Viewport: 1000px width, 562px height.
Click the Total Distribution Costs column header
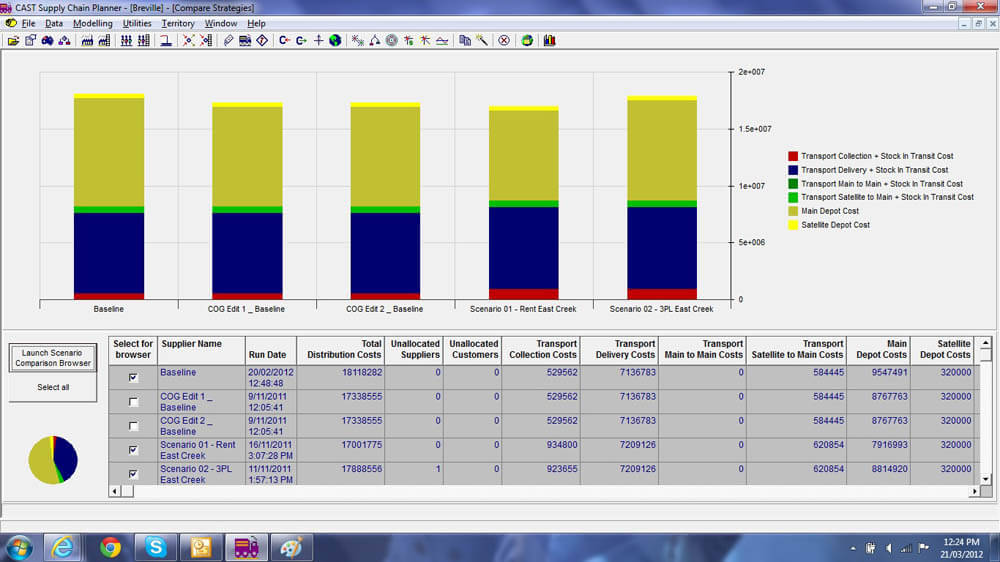pyautogui.click(x=343, y=349)
